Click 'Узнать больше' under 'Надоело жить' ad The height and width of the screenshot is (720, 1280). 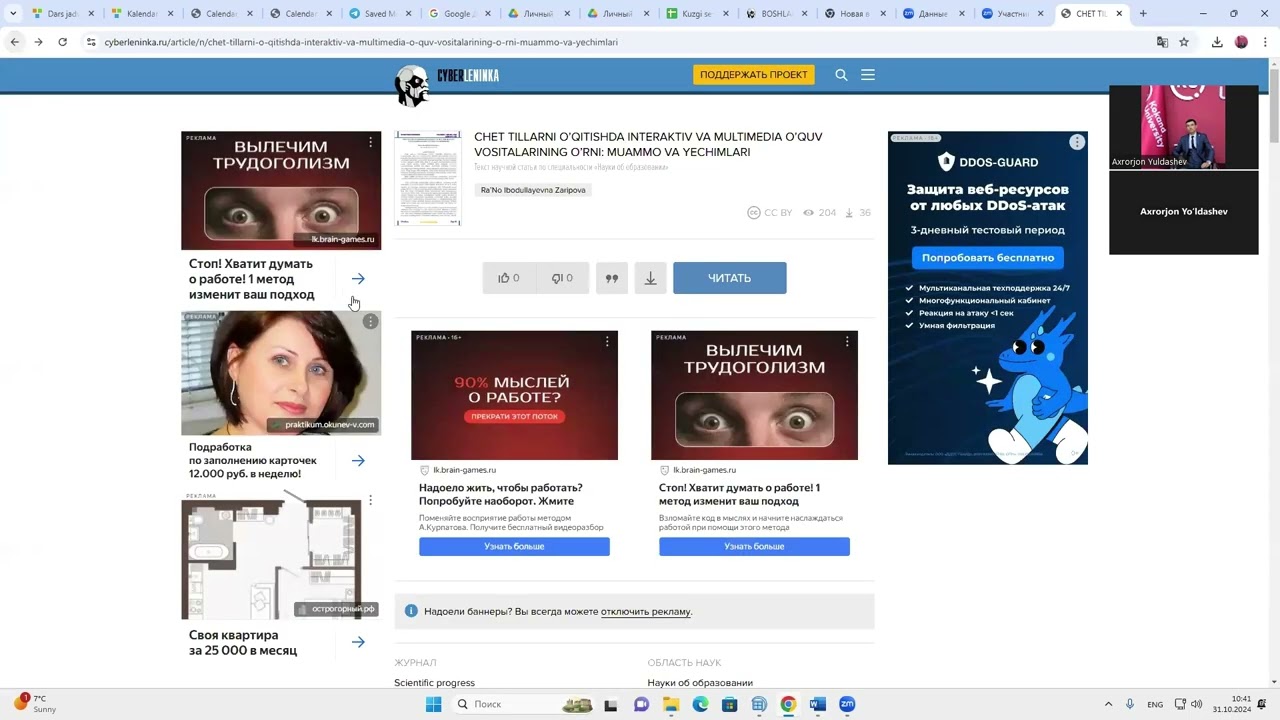(514, 547)
